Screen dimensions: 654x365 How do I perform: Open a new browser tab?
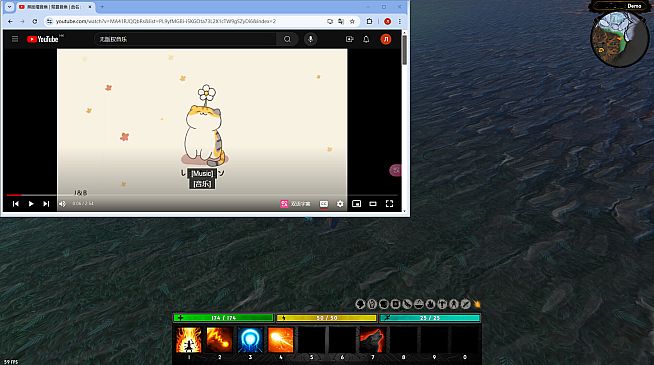pos(102,7)
